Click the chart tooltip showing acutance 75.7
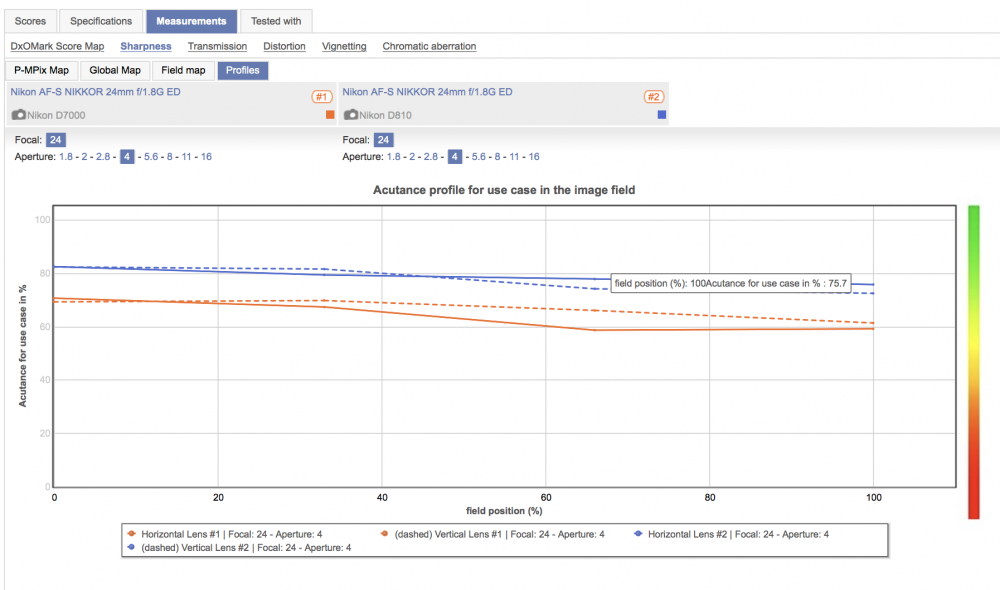1000x590 pixels. pyautogui.click(x=731, y=283)
